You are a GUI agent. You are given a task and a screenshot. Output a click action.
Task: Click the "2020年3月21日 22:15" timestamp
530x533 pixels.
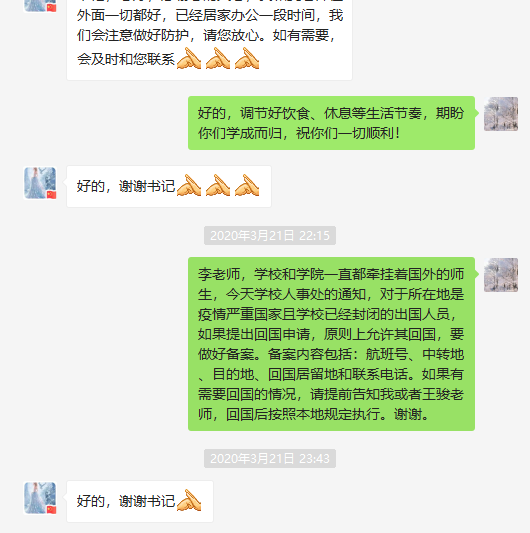[x=270, y=235]
